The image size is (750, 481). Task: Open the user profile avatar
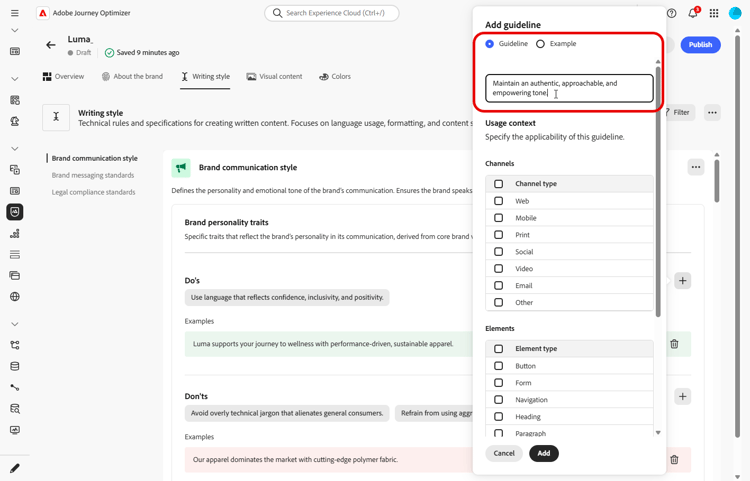(735, 13)
